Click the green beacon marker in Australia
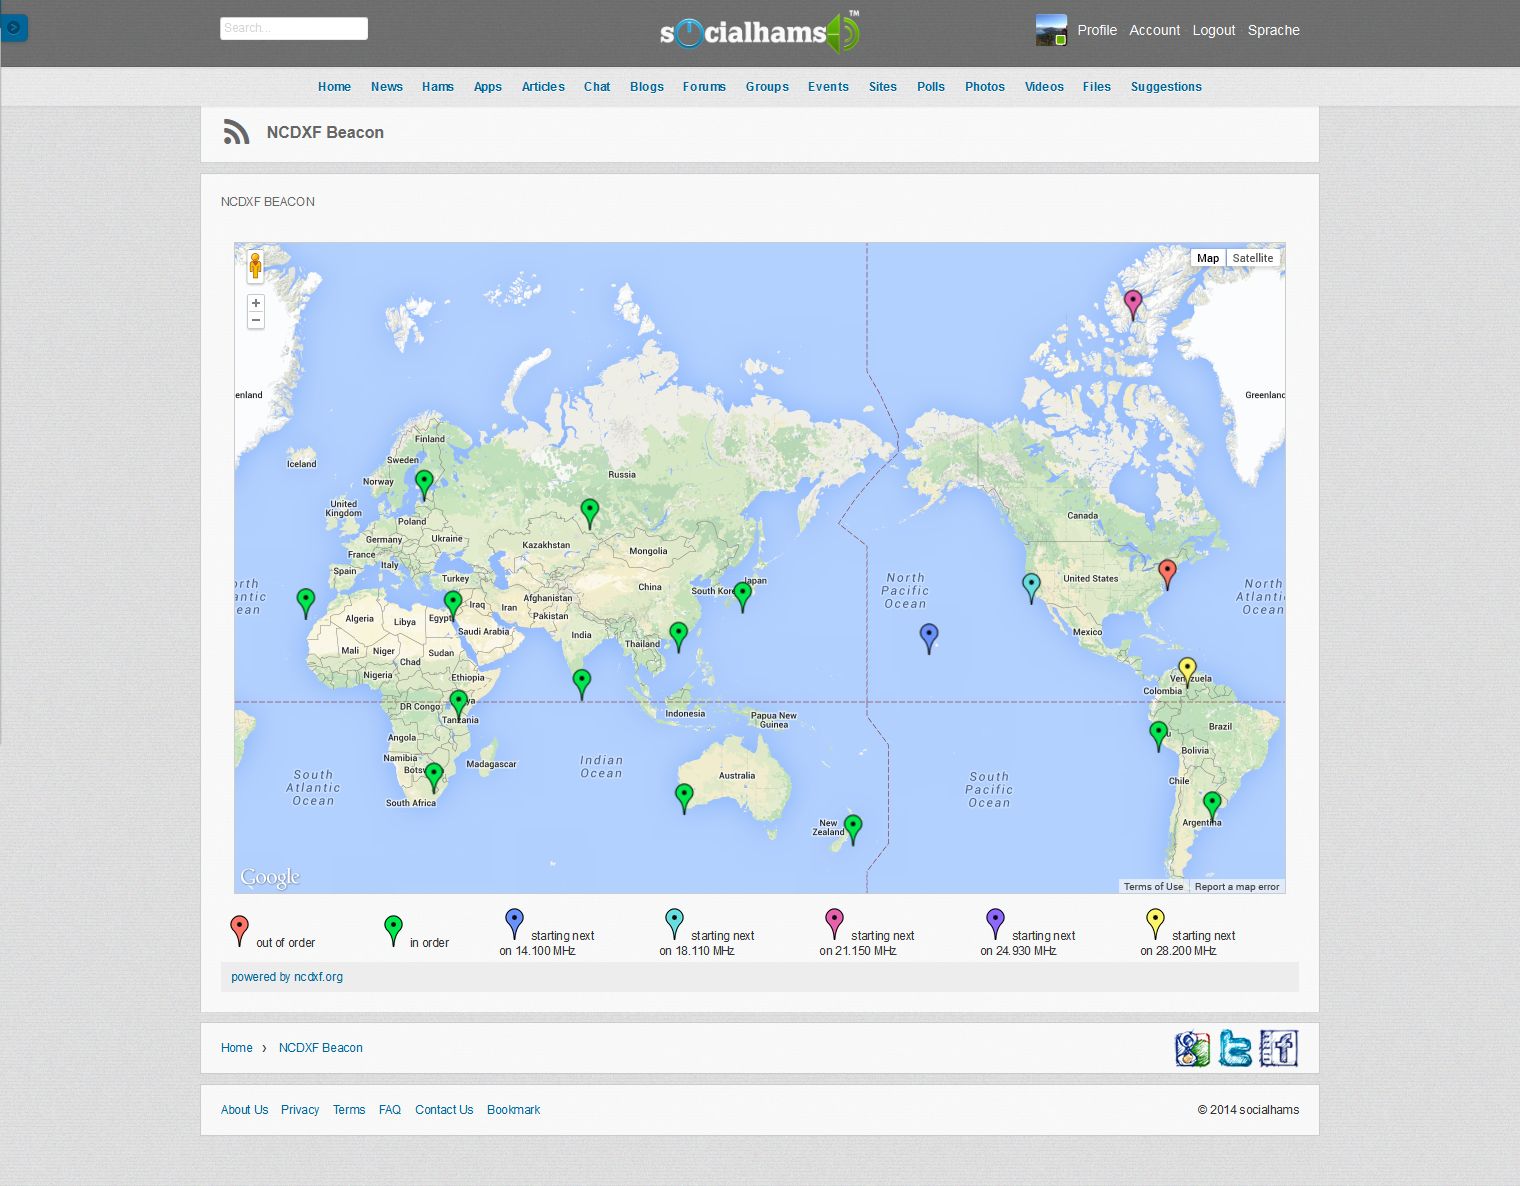Screen dimensions: 1520x1186 click(684, 798)
